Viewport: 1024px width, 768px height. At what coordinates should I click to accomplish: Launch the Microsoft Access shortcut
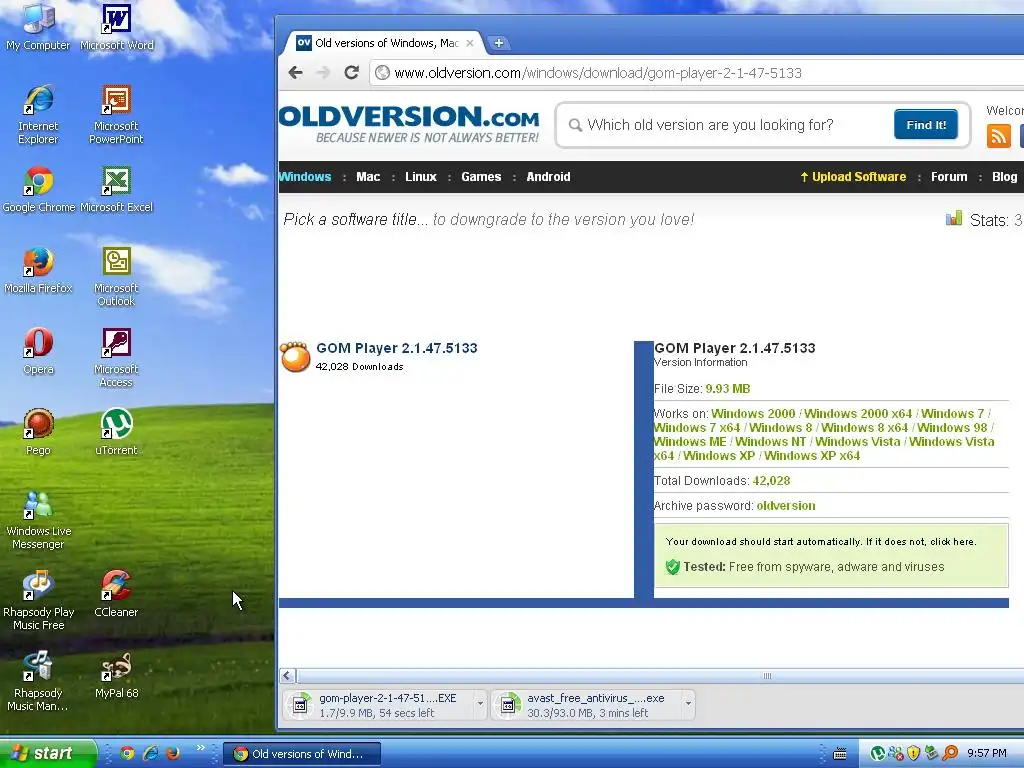point(116,357)
